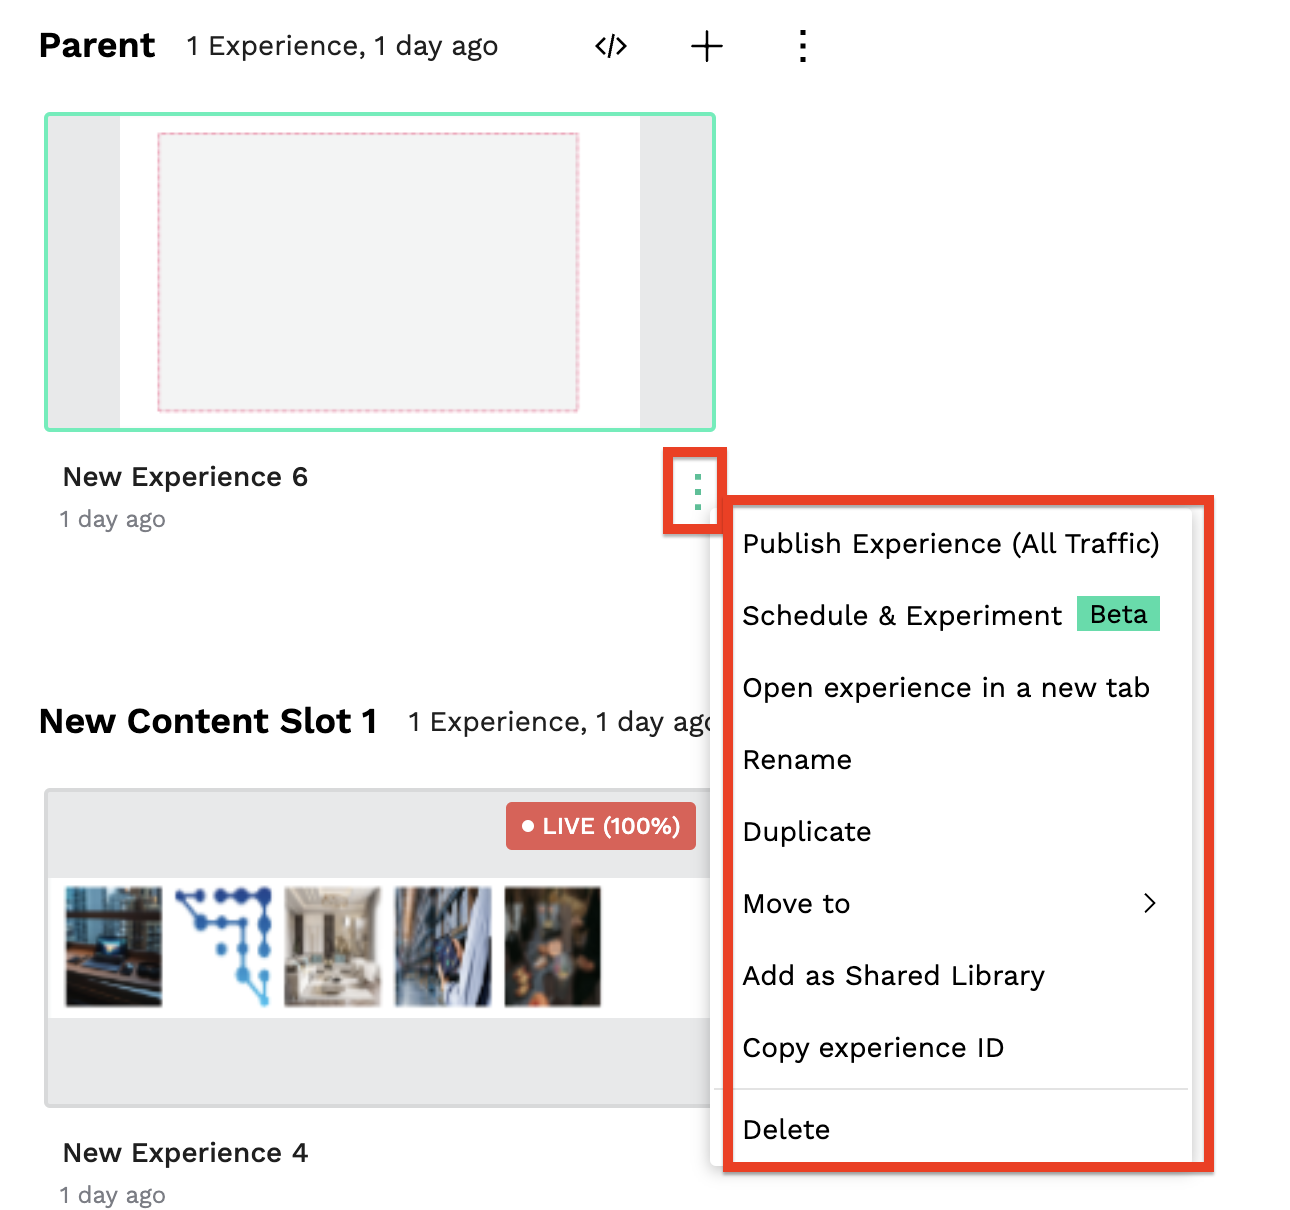Click the New Content Slot 1 heading
This screenshot has width=1290, height=1210.
(208, 721)
